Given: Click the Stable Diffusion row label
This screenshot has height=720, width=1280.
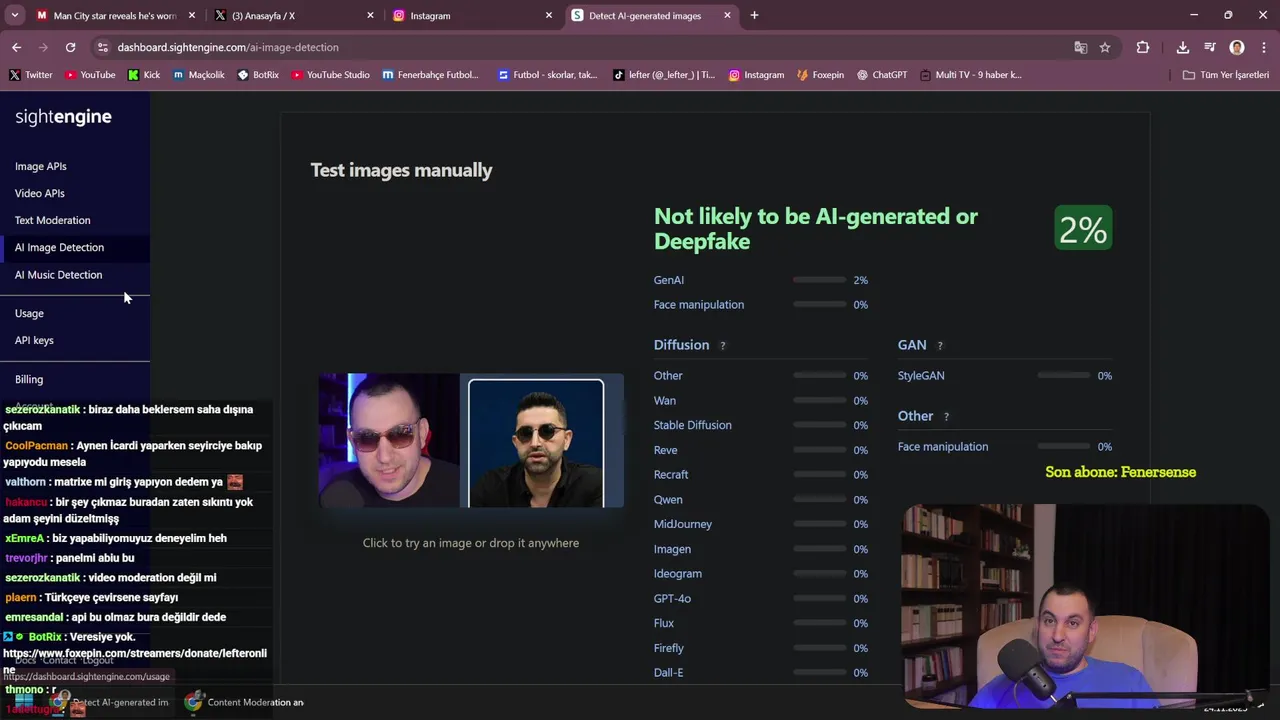Looking at the screenshot, I should 692,425.
